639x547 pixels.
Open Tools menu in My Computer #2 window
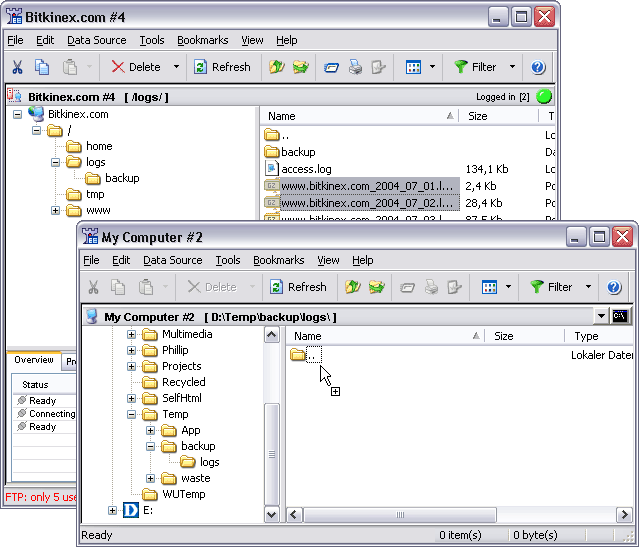228,260
